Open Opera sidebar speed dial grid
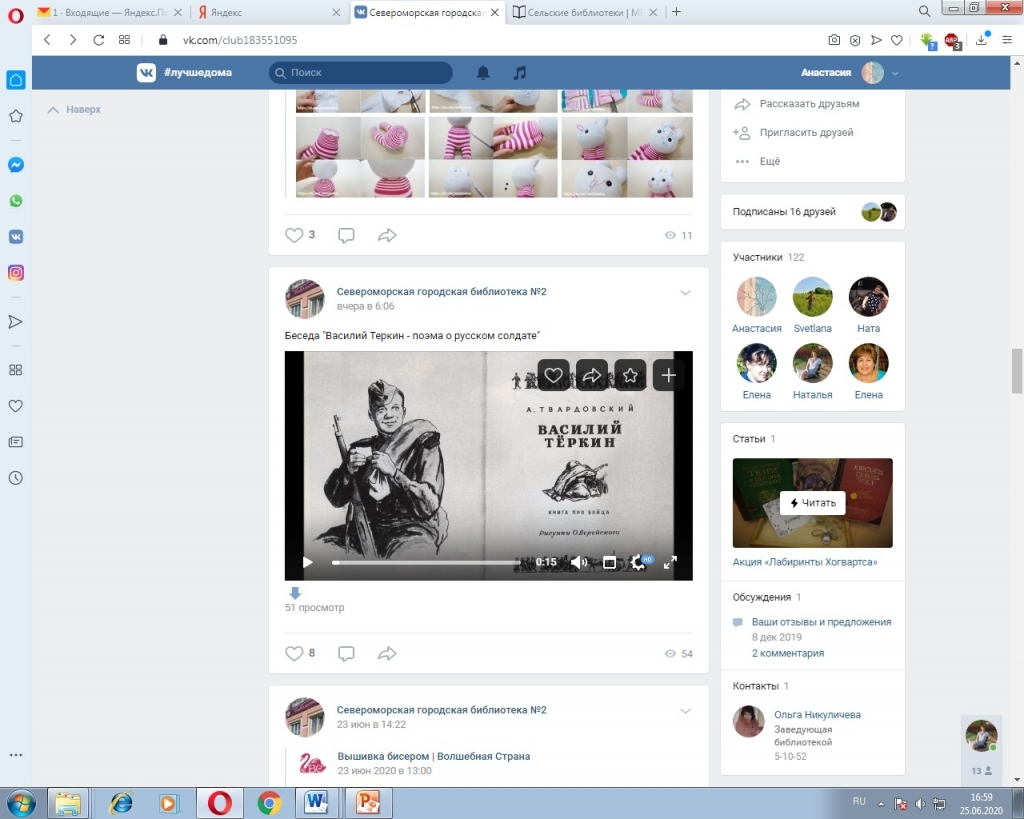The image size is (1024, 819). point(16,370)
